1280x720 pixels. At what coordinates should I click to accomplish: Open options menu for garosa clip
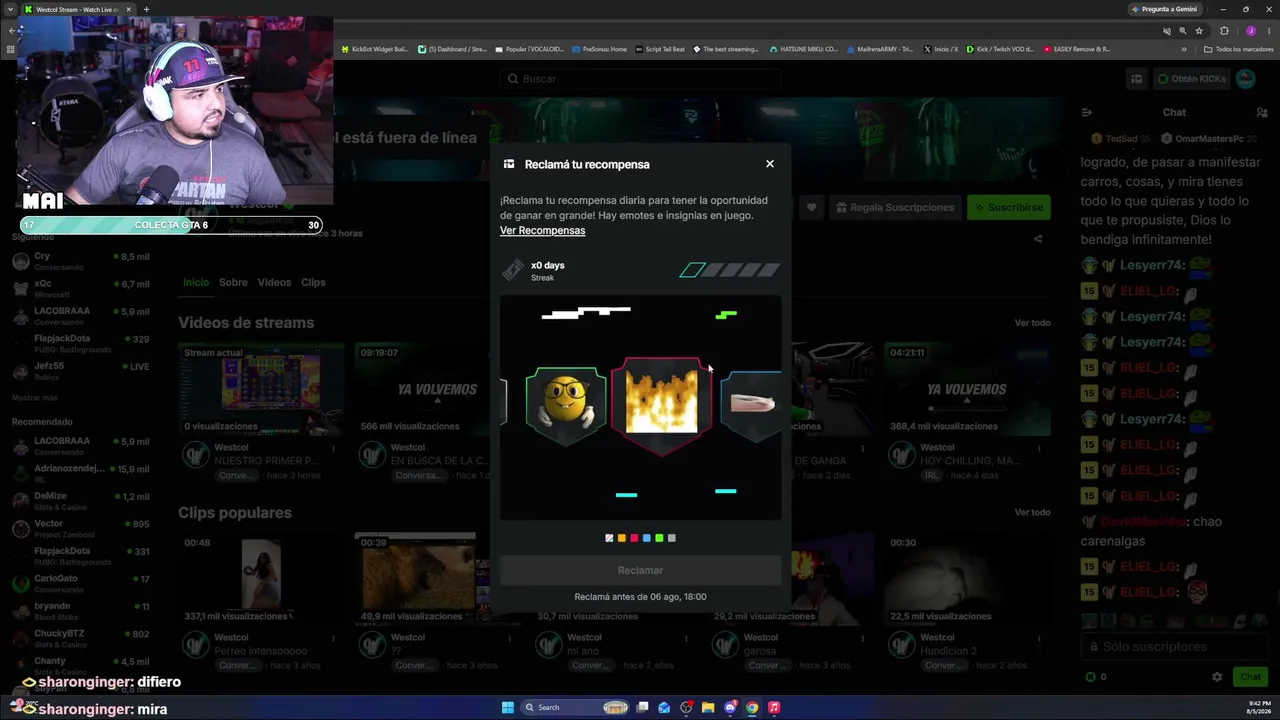(x=863, y=638)
